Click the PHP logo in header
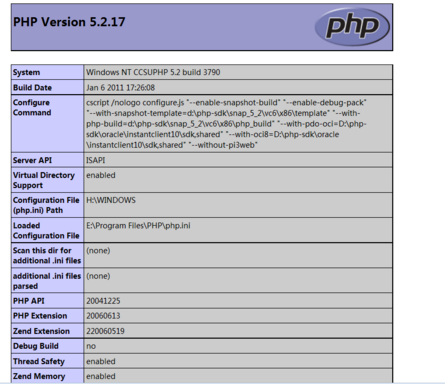This screenshot has width=445, height=384. tap(352, 27)
